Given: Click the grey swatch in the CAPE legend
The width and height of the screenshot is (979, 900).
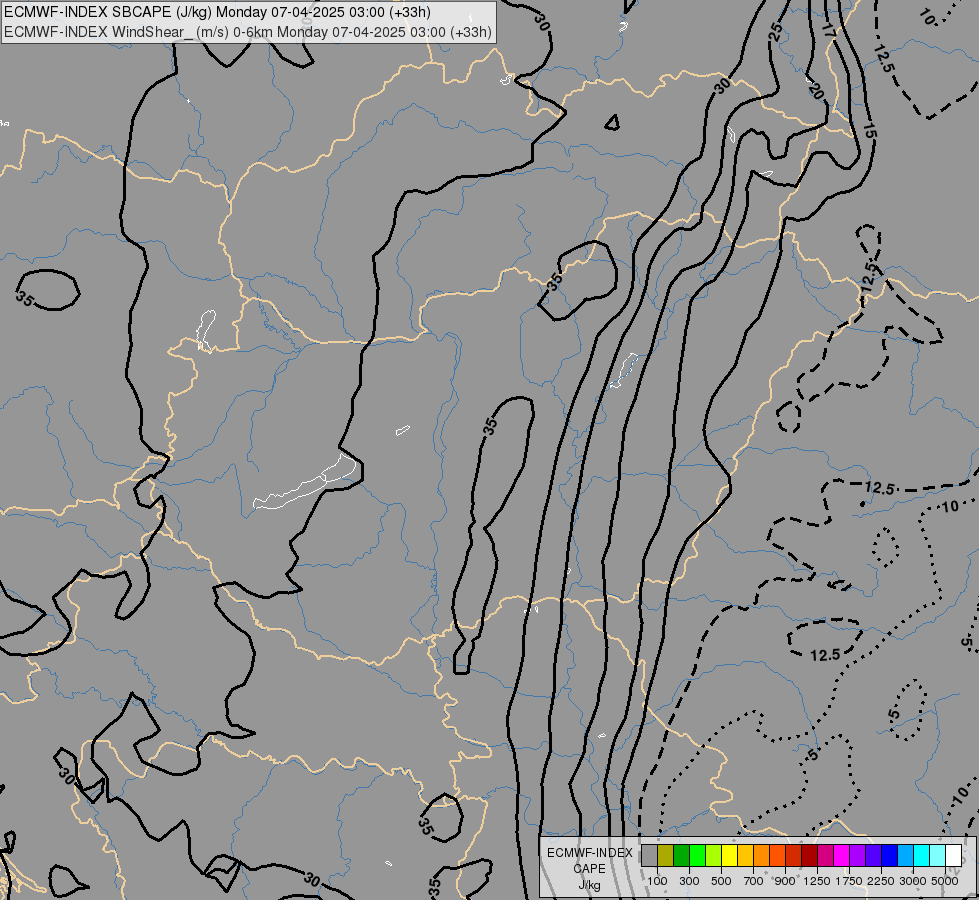Looking at the screenshot, I should coord(649,855).
